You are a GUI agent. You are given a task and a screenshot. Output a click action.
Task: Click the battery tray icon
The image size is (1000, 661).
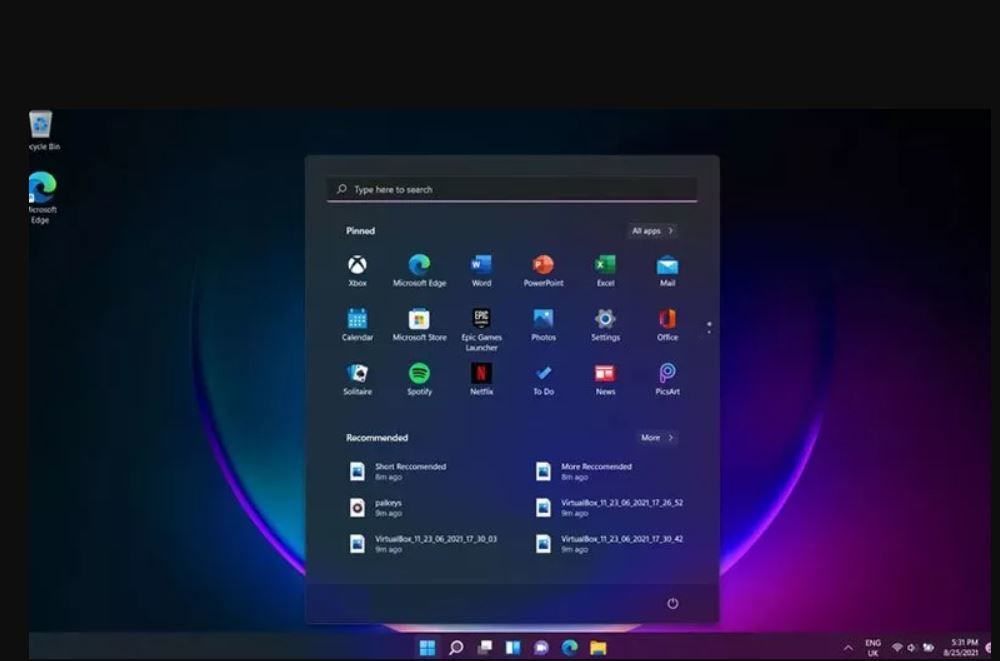(928, 648)
